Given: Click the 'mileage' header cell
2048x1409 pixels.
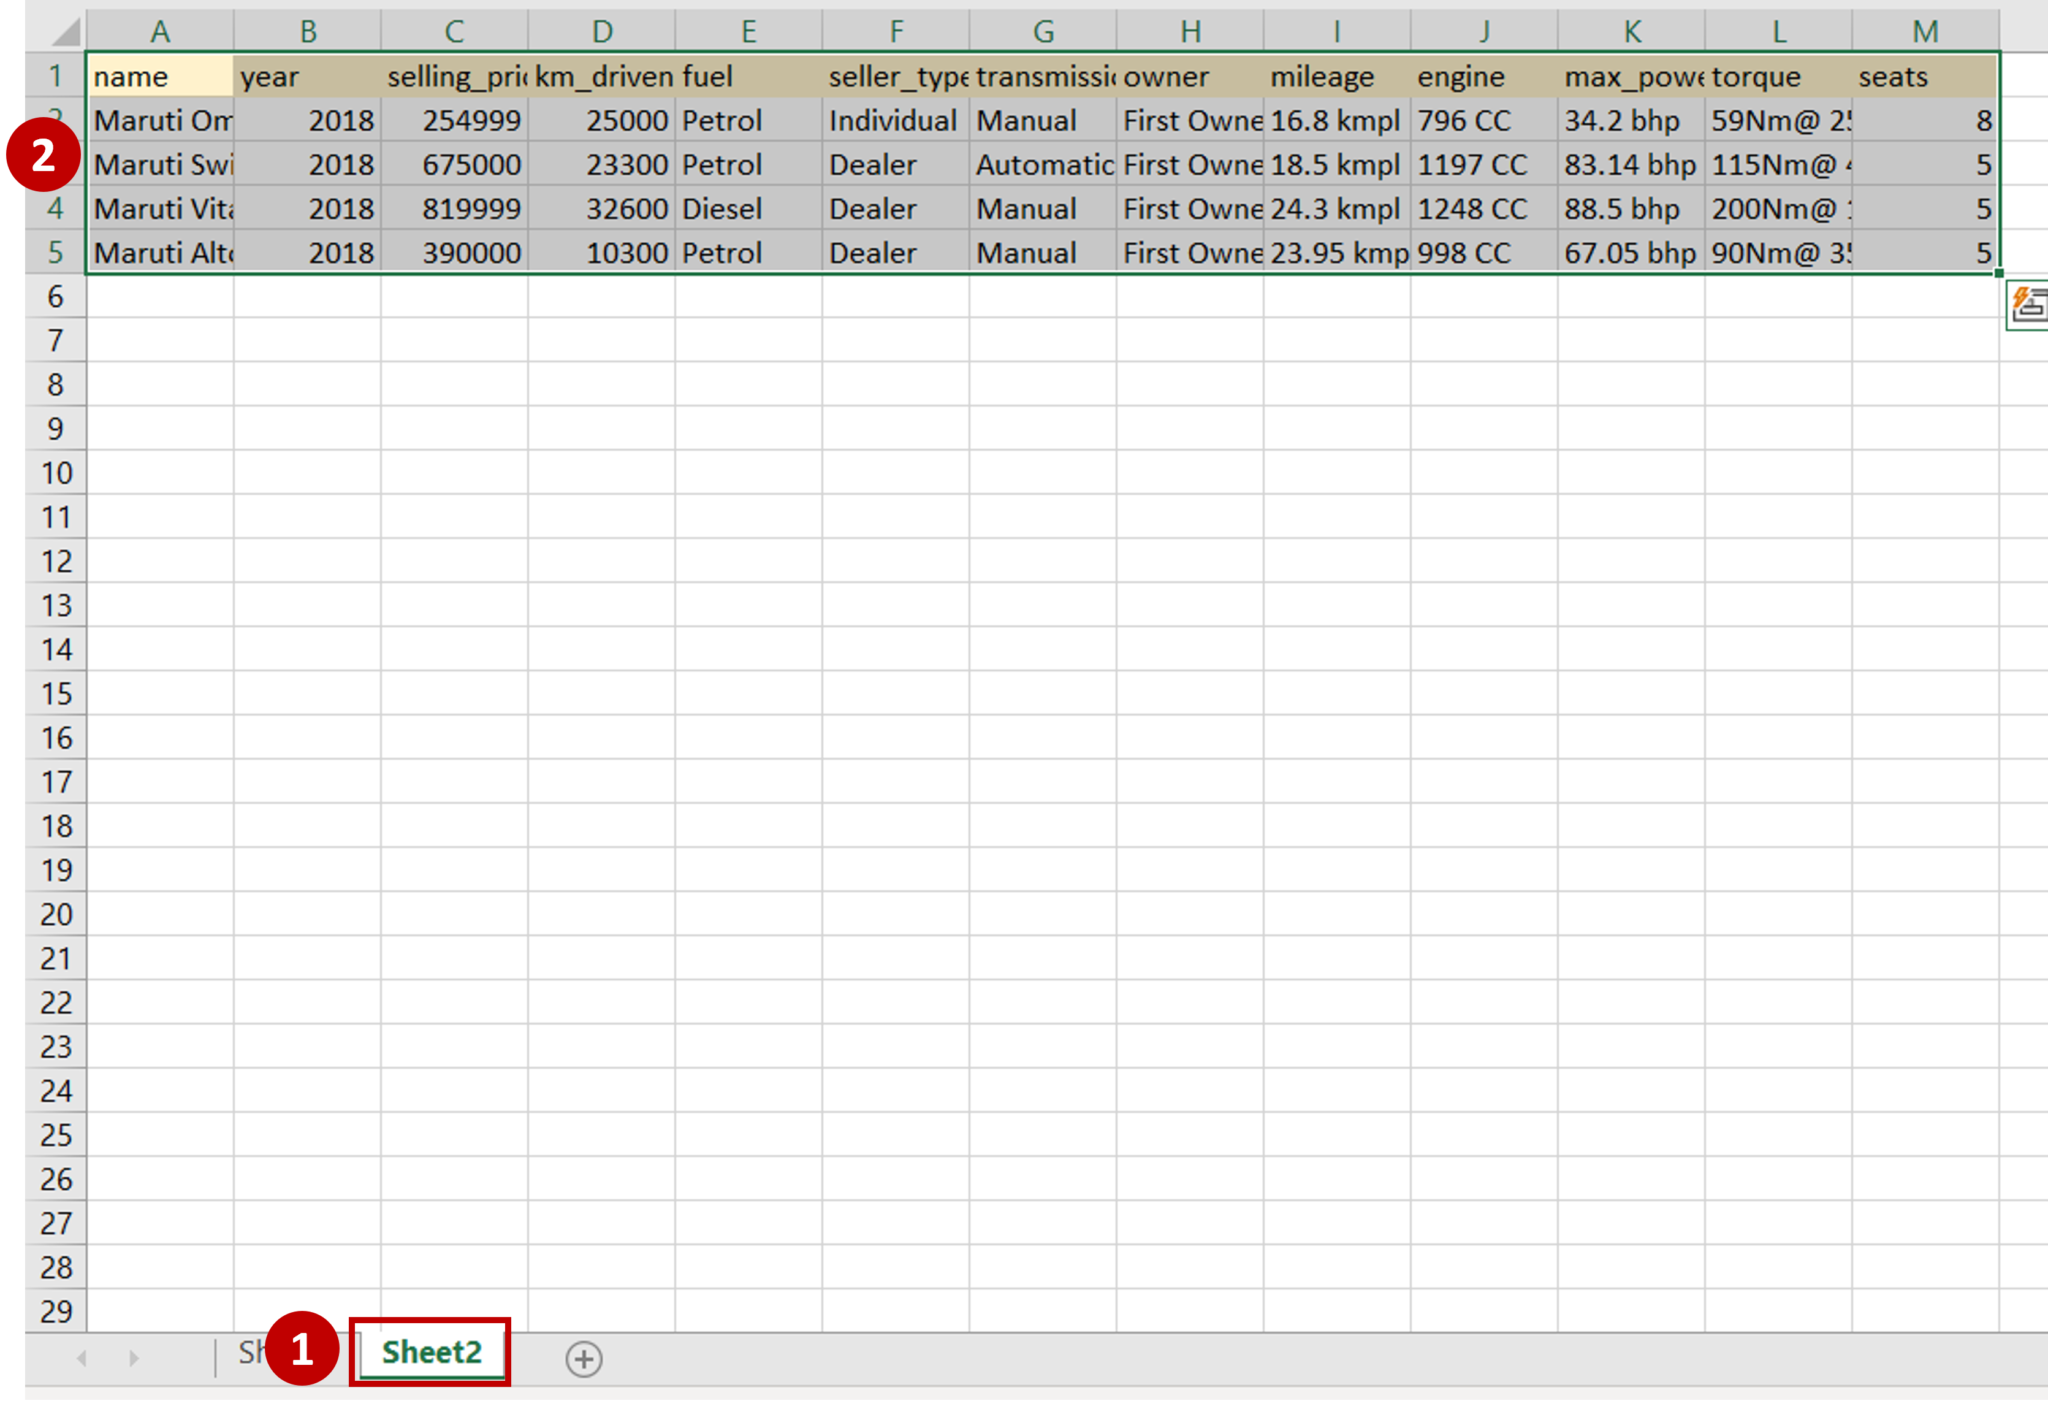Looking at the screenshot, I should point(1336,76).
